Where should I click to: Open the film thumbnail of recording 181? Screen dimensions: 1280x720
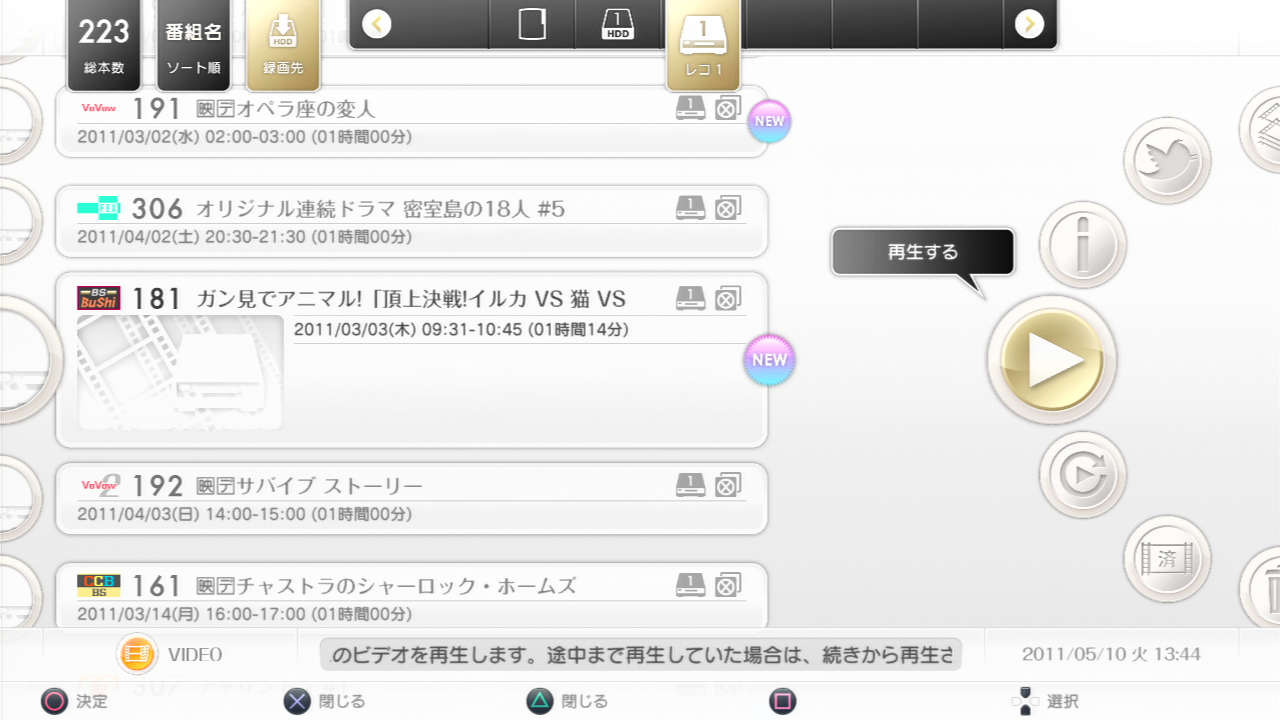(x=180, y=372)
